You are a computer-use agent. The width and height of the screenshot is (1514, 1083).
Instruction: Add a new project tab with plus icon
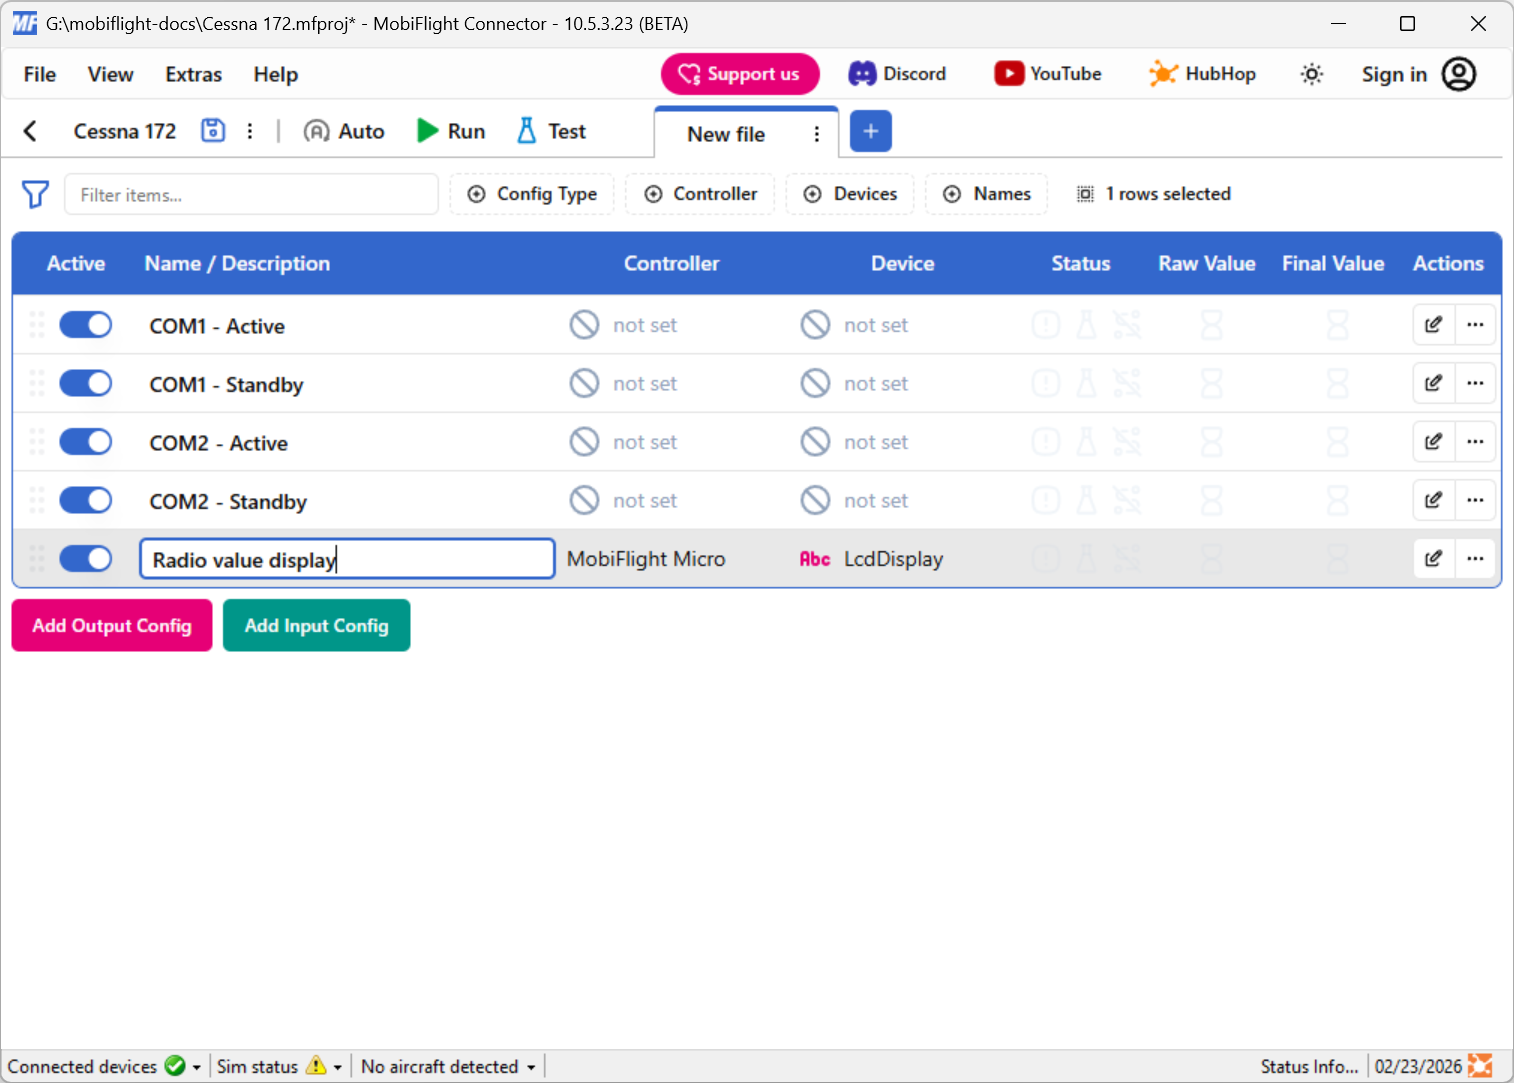click(x=870, y=131)
